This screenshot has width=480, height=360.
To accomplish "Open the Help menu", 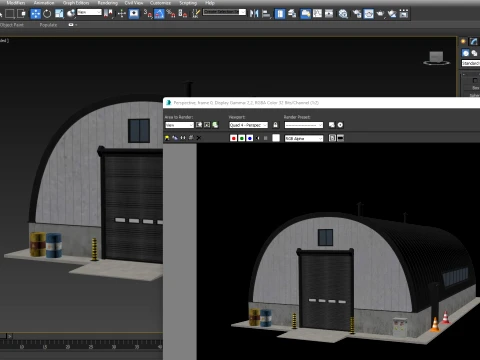I will pyautogui.click(x=210, y=3).
